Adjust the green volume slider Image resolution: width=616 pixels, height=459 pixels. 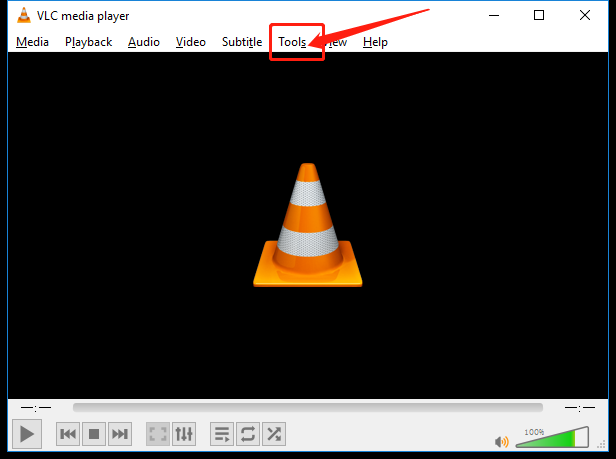[552, 437]
